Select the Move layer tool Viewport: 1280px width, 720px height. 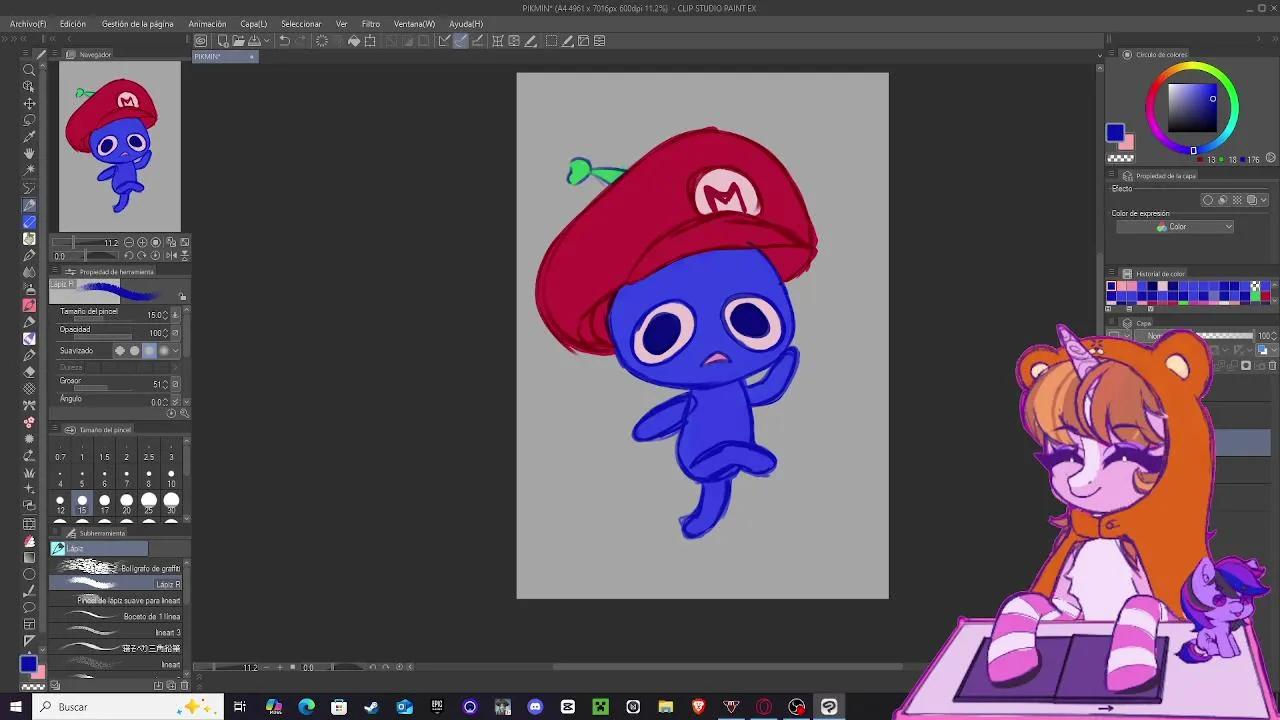[x=29, y=103]
